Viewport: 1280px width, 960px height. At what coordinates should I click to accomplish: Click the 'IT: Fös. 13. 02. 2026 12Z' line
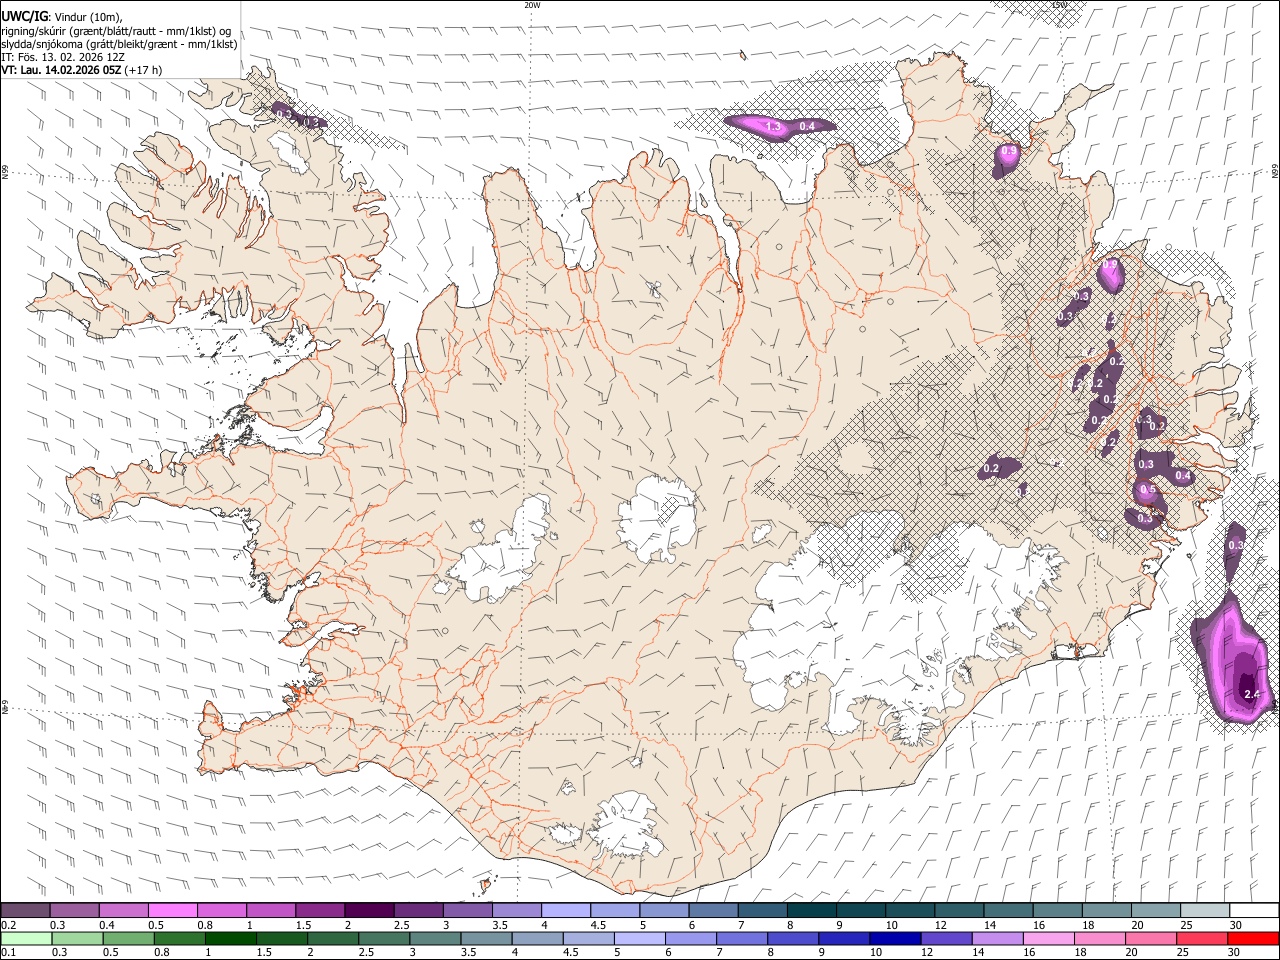pyautogui.click(x=62, y=57)
